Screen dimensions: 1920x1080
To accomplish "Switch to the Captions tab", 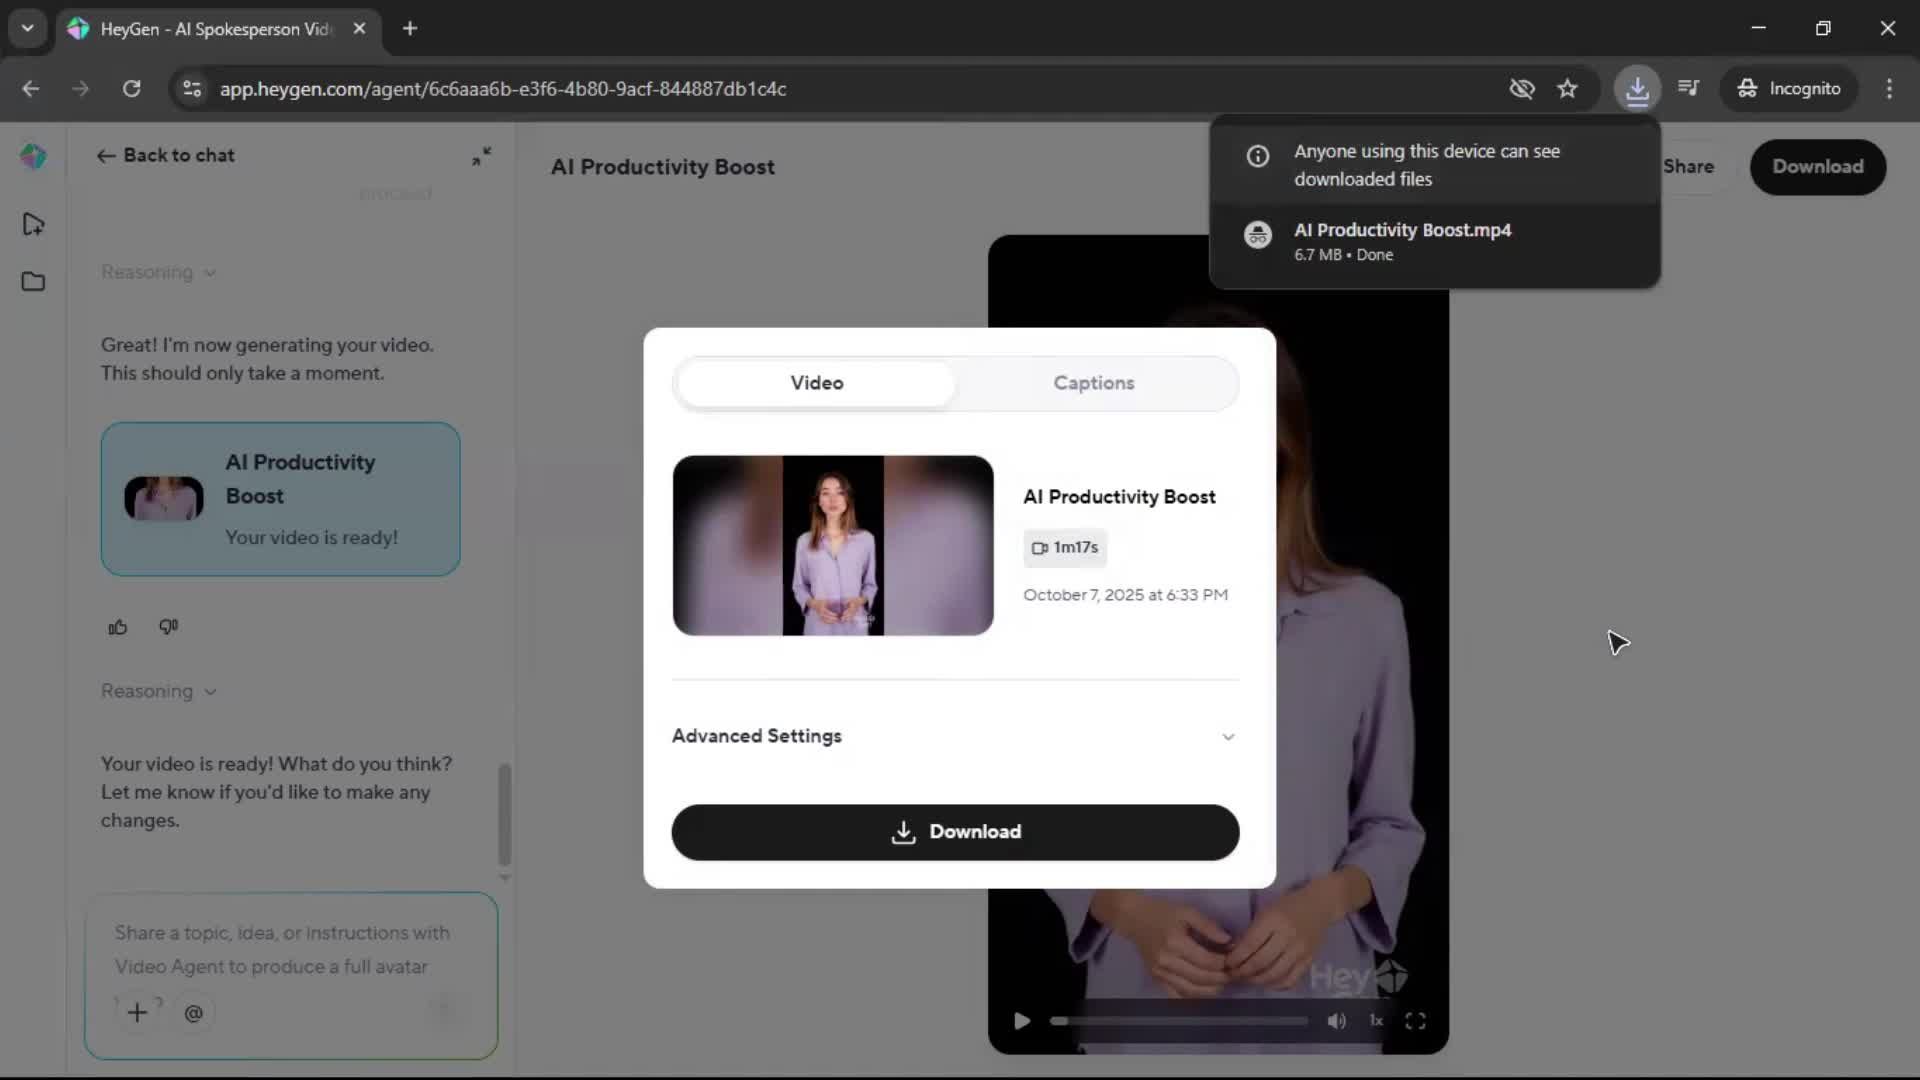I will coord(1093,383).
